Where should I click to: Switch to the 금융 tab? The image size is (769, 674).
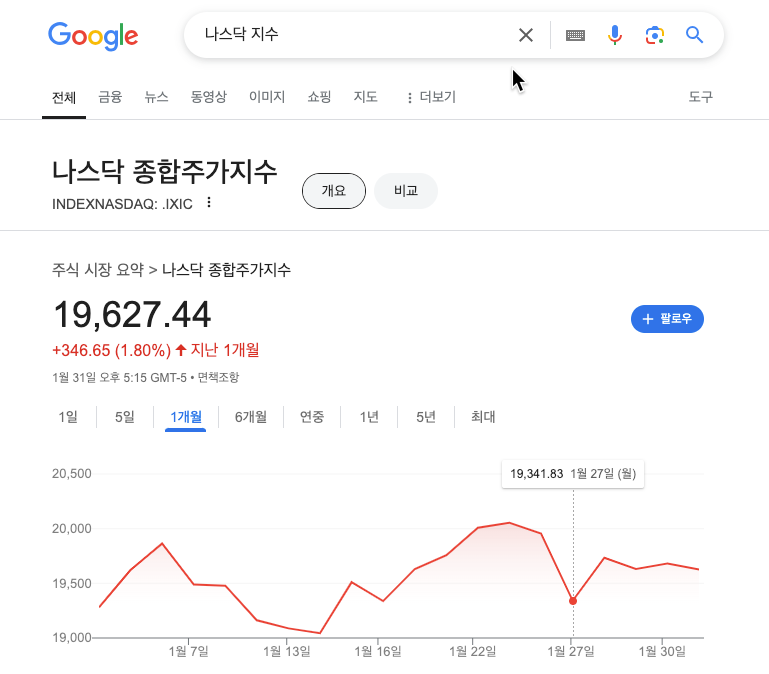tap(110, 97)
